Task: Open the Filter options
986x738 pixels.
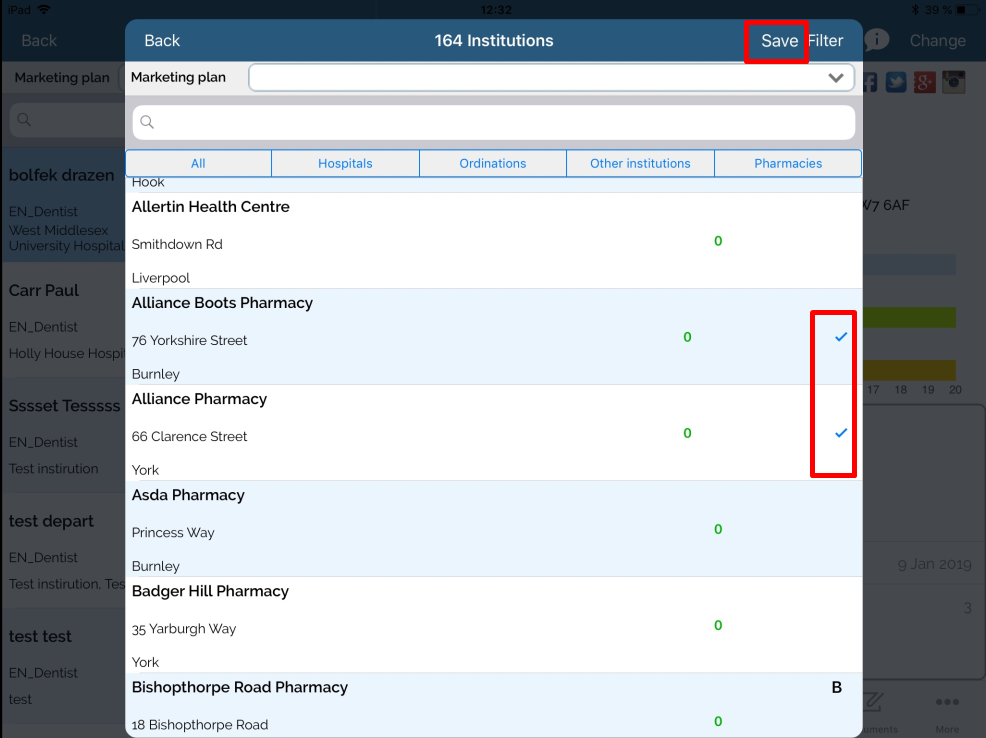Action: click(826, 41)
